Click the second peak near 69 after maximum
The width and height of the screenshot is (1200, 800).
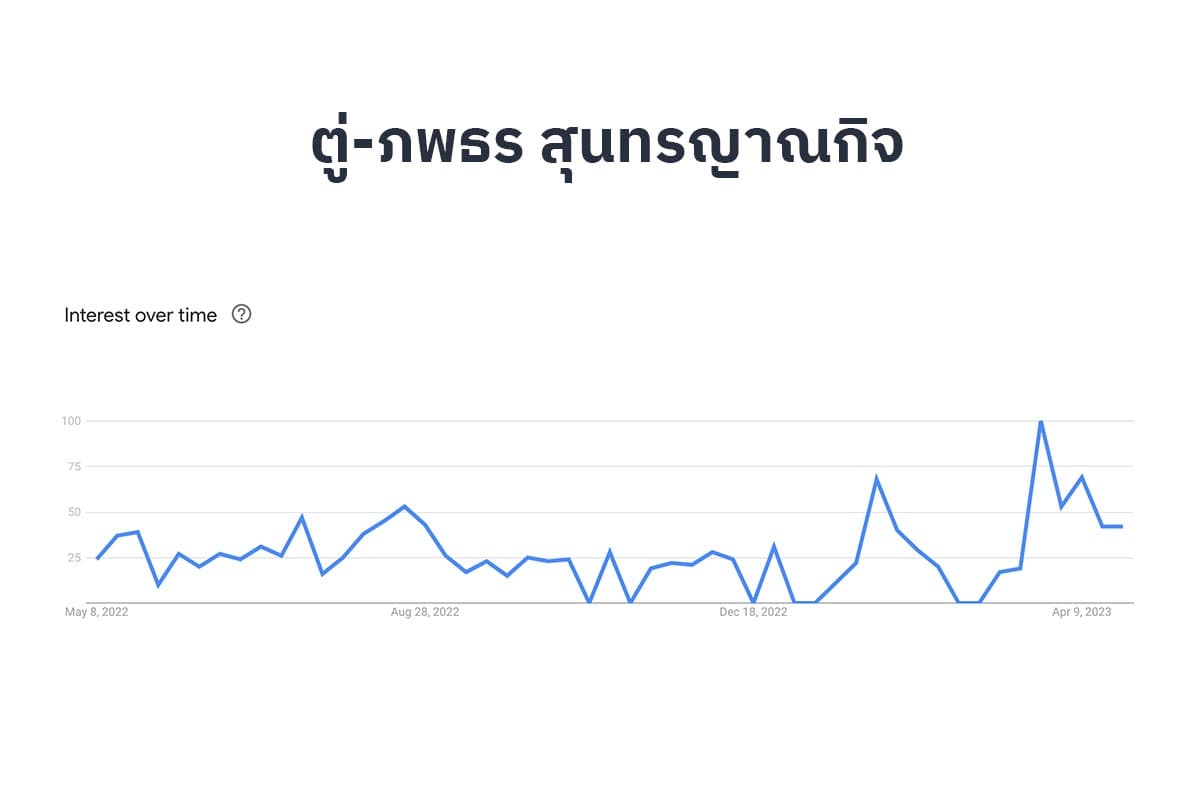click(x=1081, y=477)
